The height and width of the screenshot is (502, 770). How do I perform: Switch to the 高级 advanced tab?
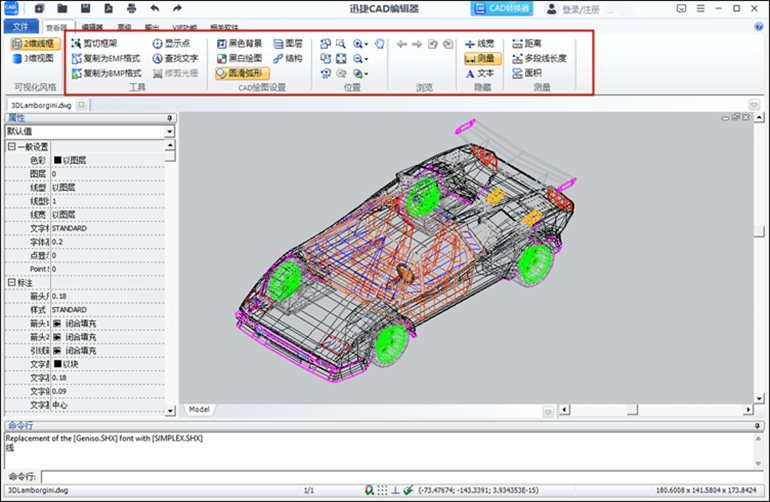pos(124,28)
